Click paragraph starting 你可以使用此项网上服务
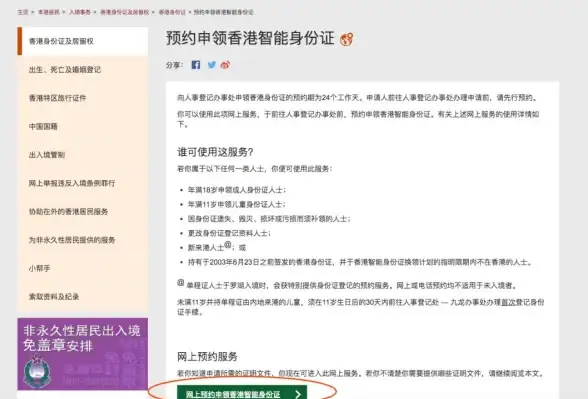Screen dimensions: 588x399 click(358, 119)
